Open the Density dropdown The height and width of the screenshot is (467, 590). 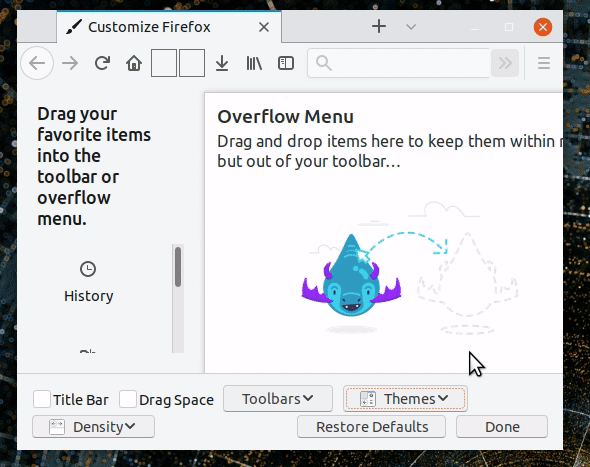click(93, 427)
